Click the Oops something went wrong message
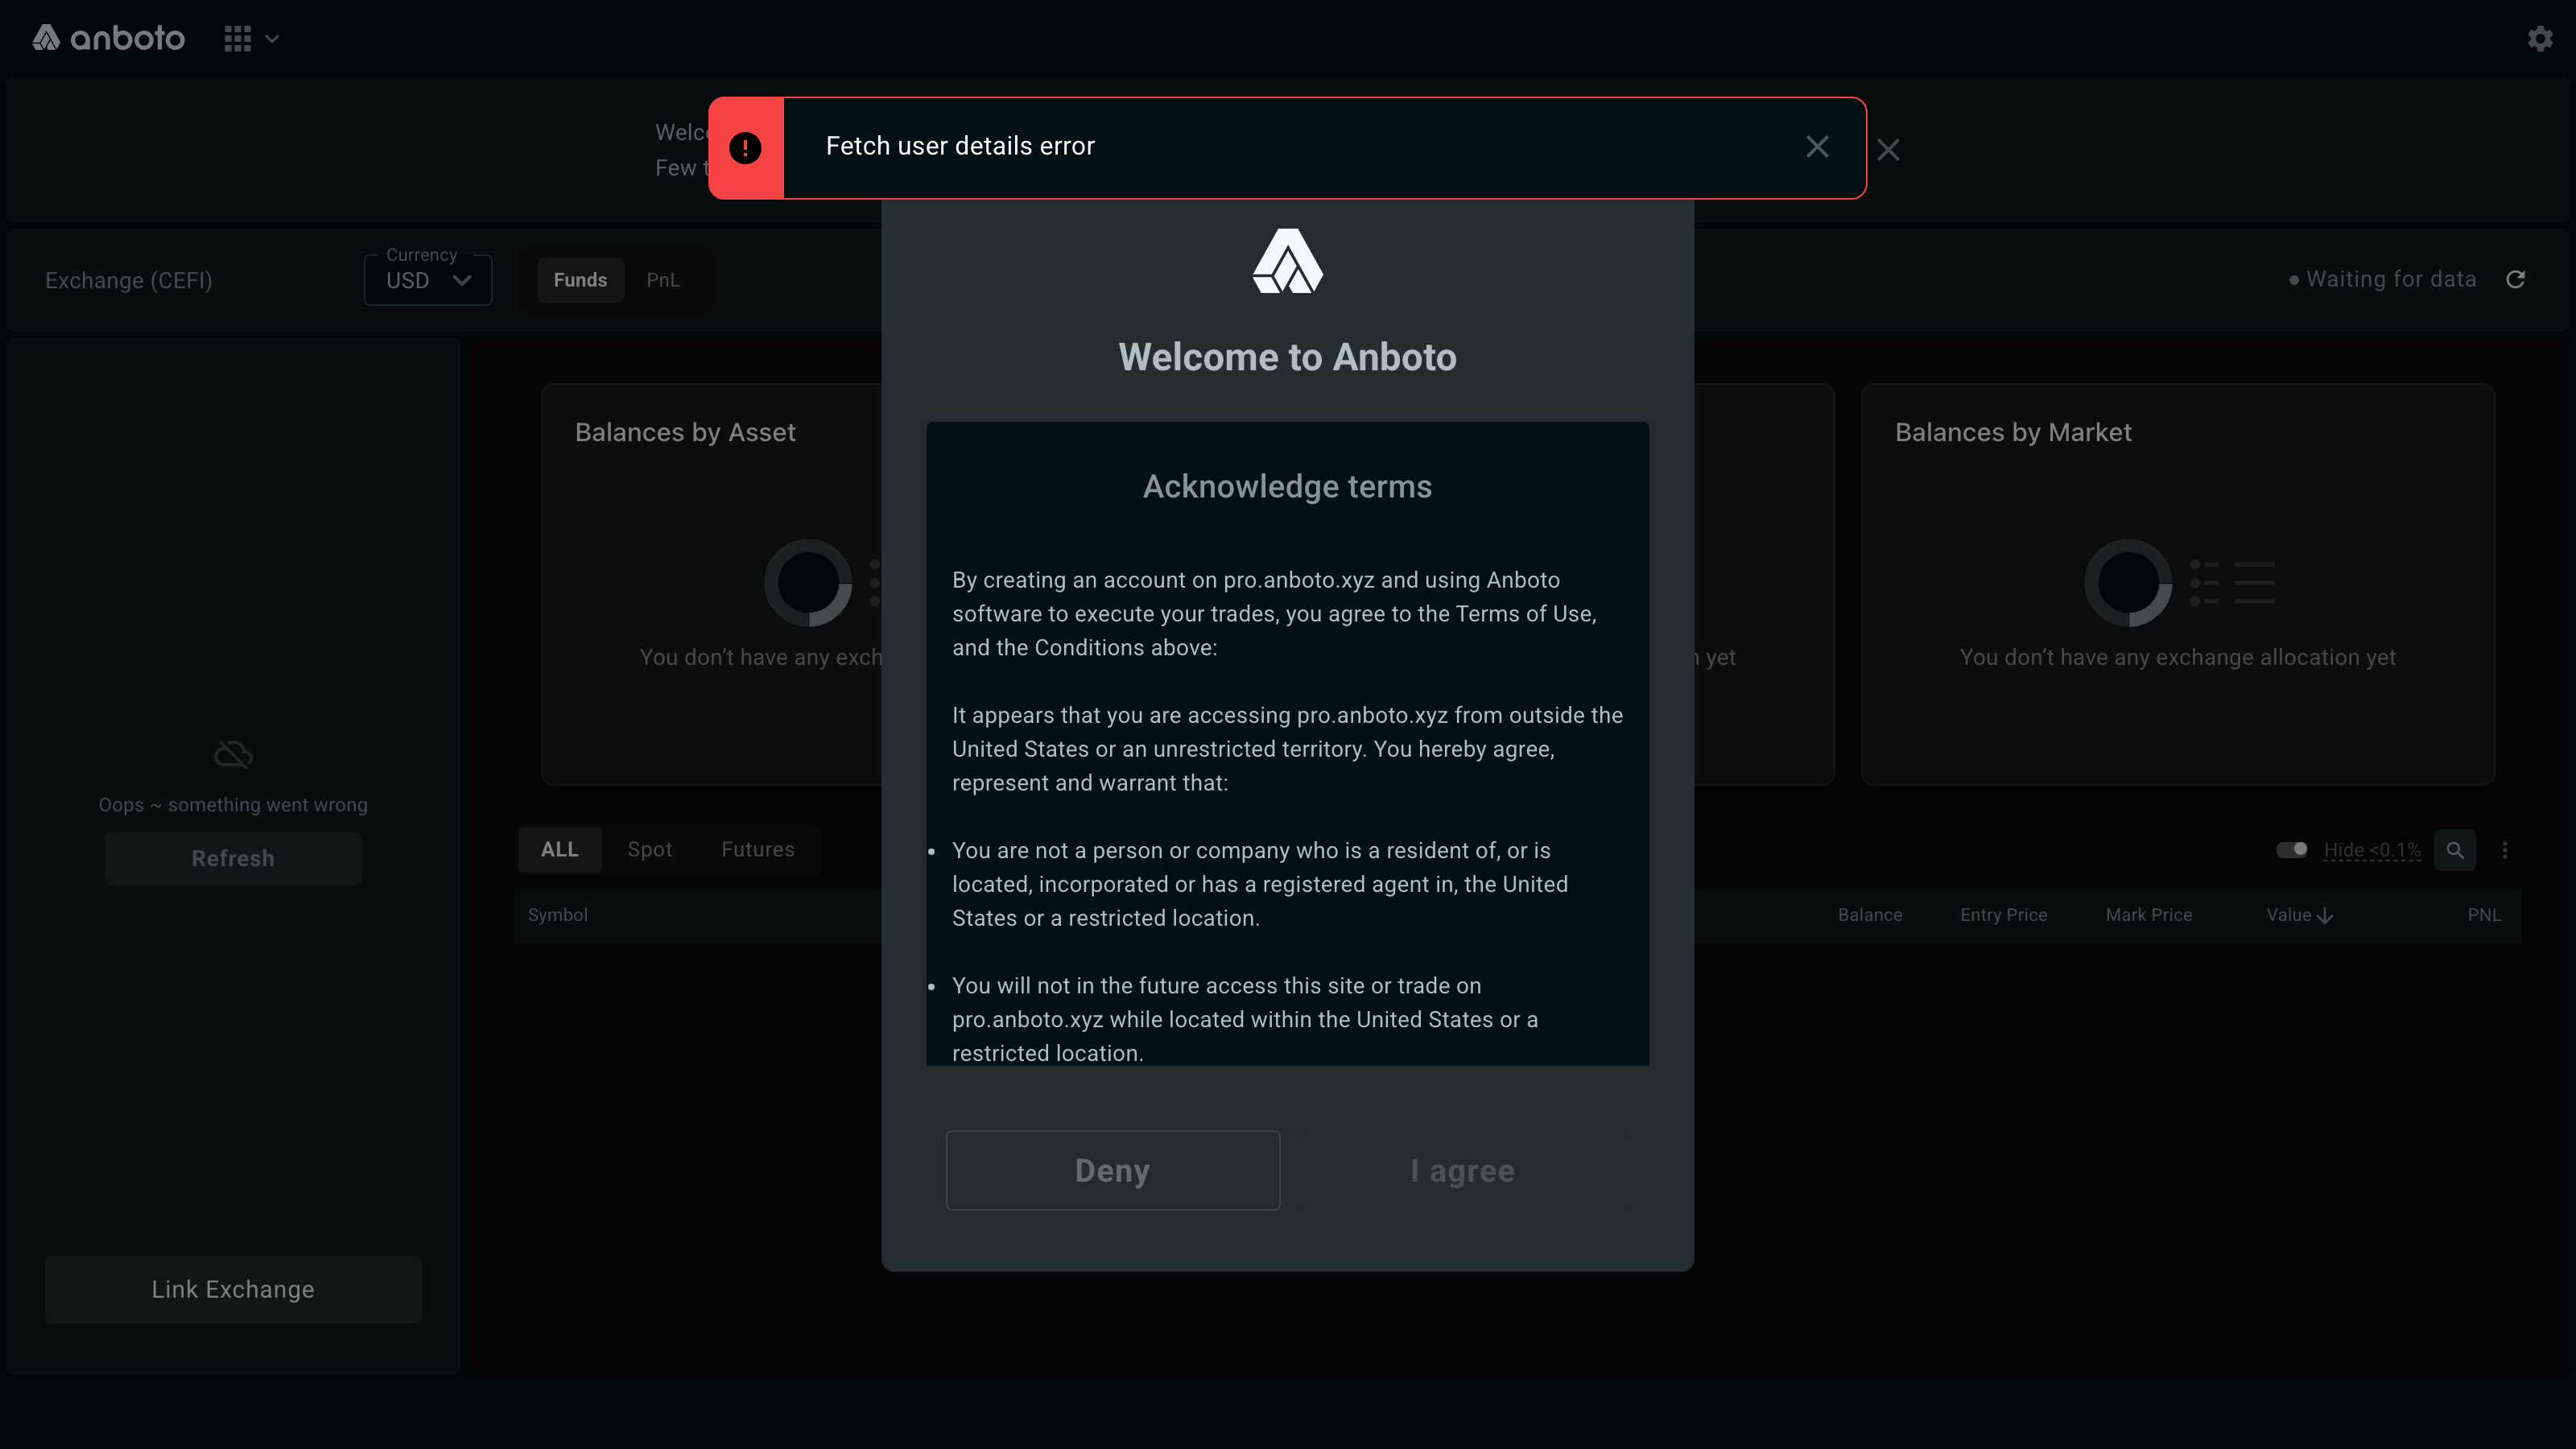Viewport: 2576px width, 1449px height. point(233,805)
